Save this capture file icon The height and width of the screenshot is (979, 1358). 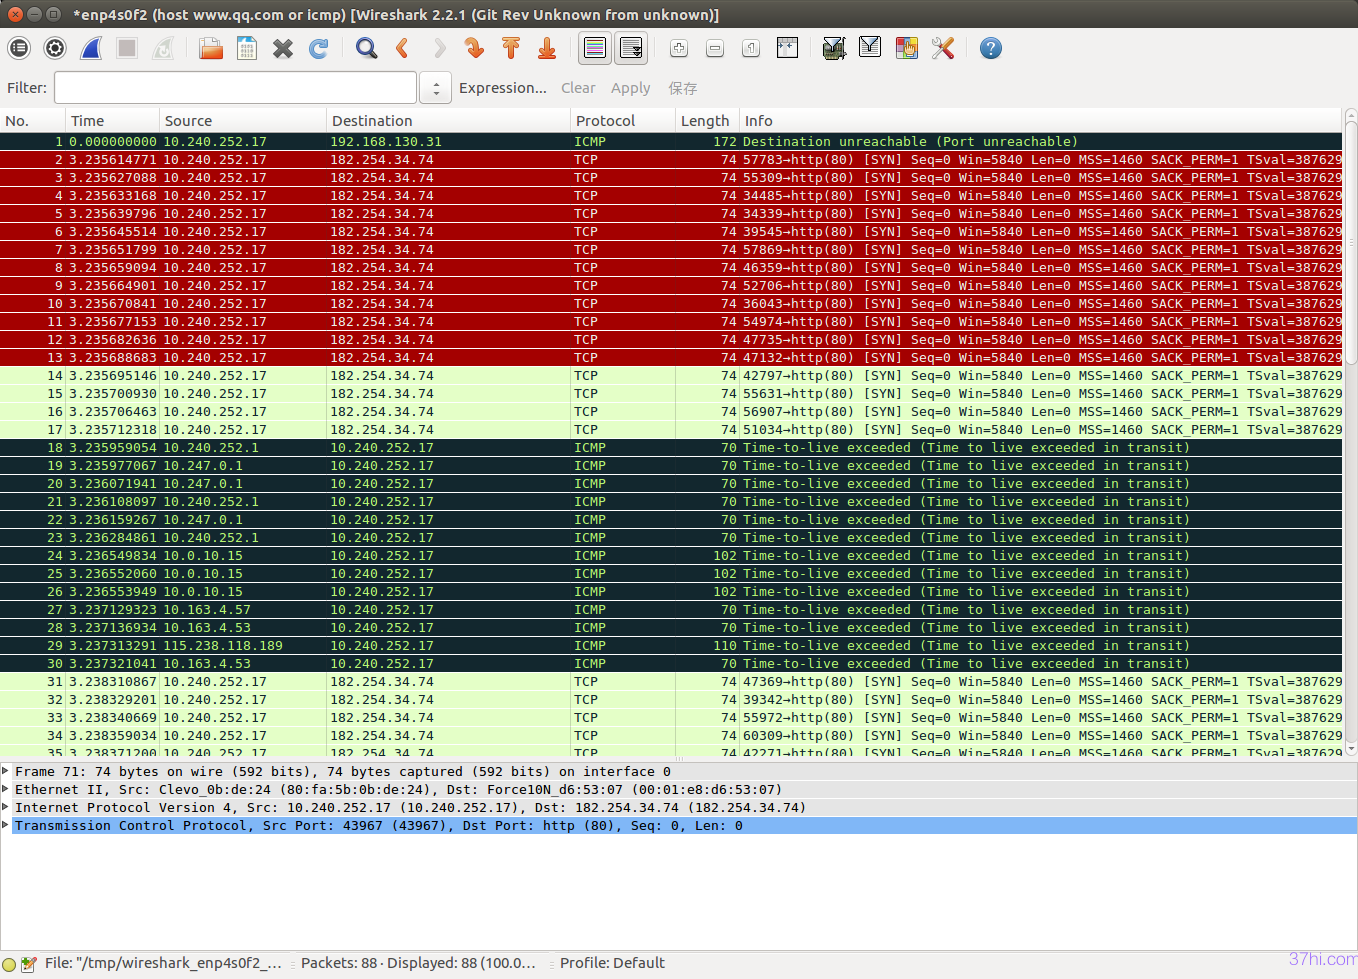(247, 48)
